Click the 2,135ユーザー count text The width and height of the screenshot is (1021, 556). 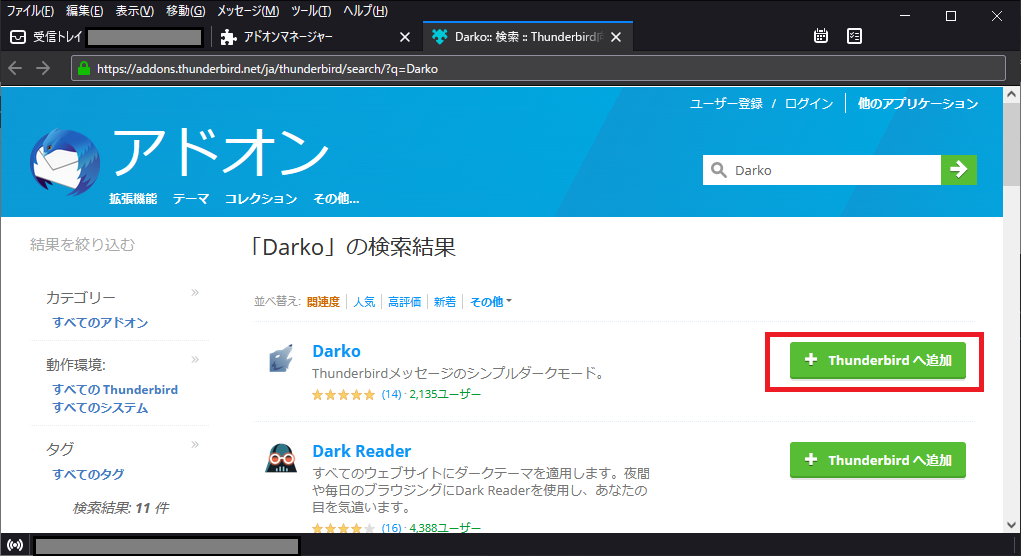point(445,394)
